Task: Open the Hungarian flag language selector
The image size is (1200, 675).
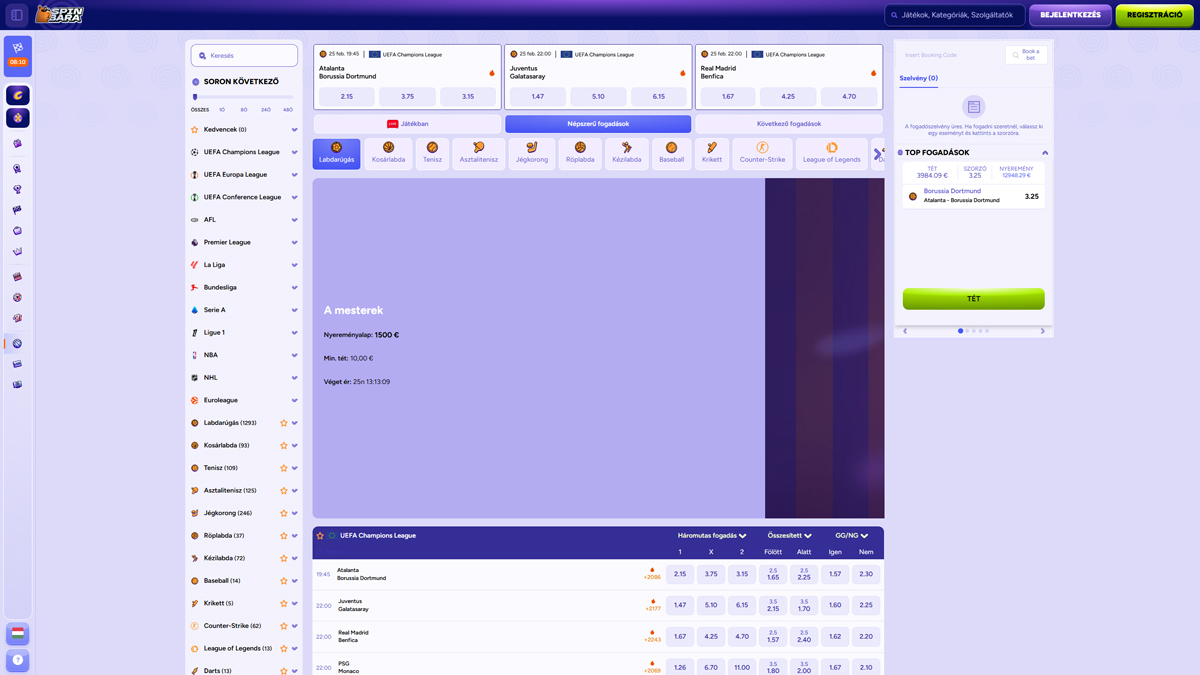Action: [17, 634]
